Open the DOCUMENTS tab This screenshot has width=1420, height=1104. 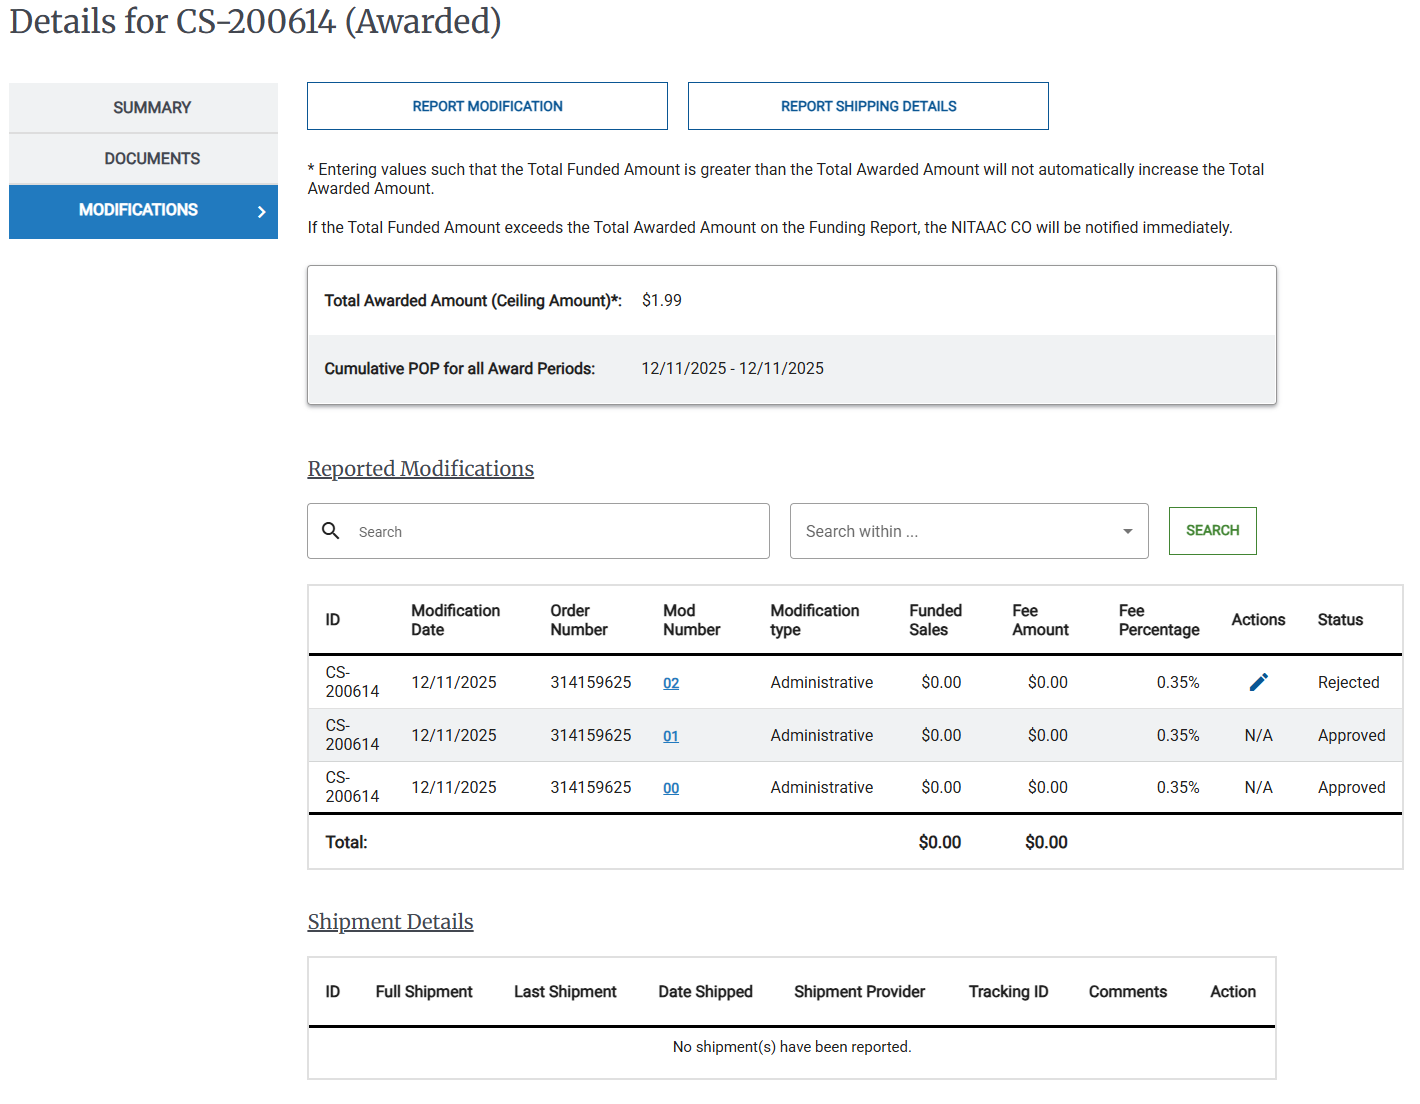(x=151, y=158)
